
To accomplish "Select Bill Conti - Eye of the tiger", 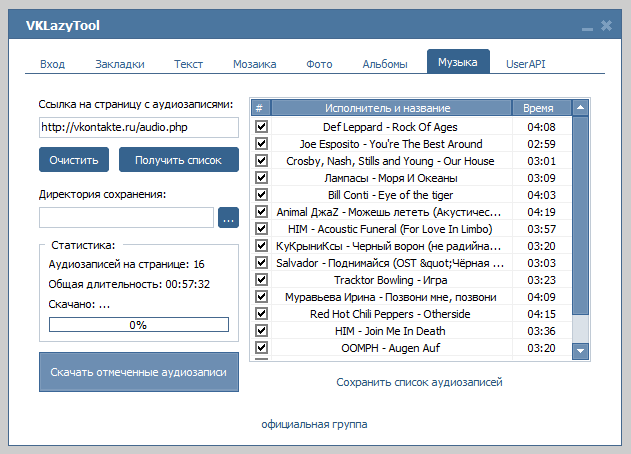I will coord(390,195).
